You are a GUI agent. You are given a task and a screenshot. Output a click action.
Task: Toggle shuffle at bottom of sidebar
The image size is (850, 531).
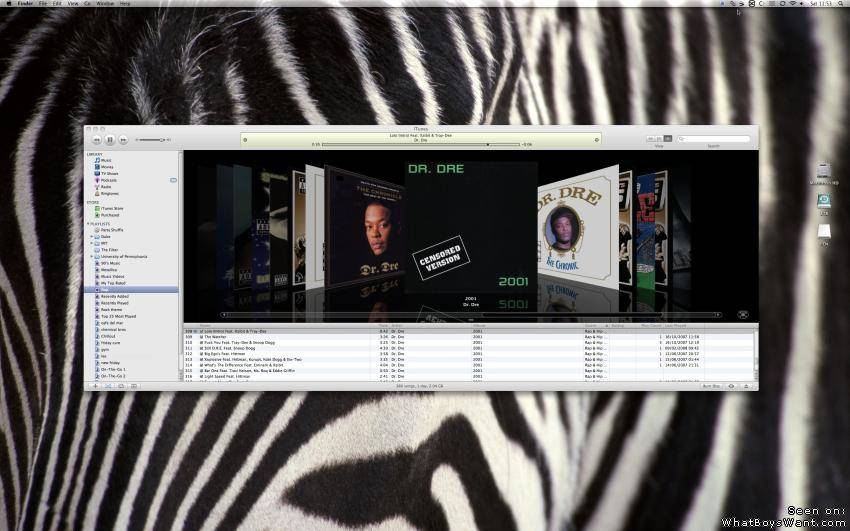(108, 386)
